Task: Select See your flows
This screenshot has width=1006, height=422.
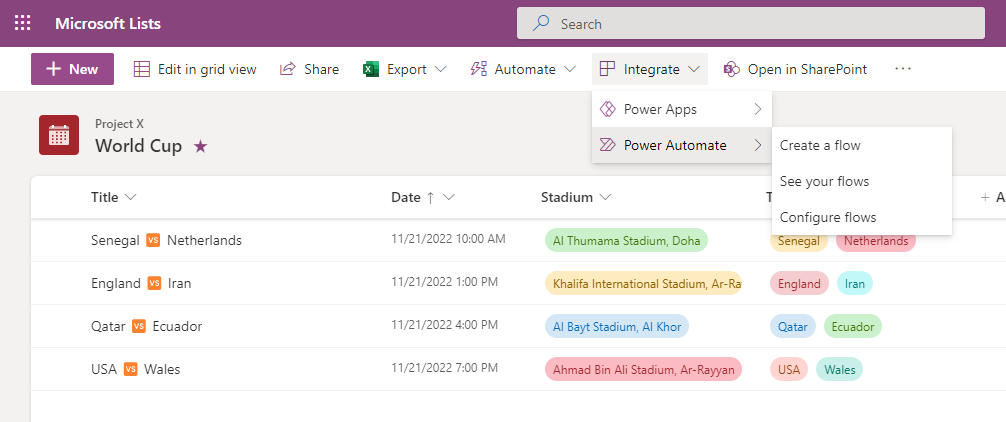Action: pos(824,181)
